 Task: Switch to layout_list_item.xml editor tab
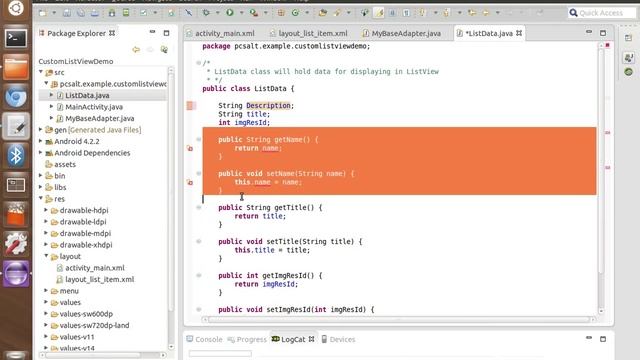coord(309,33)
